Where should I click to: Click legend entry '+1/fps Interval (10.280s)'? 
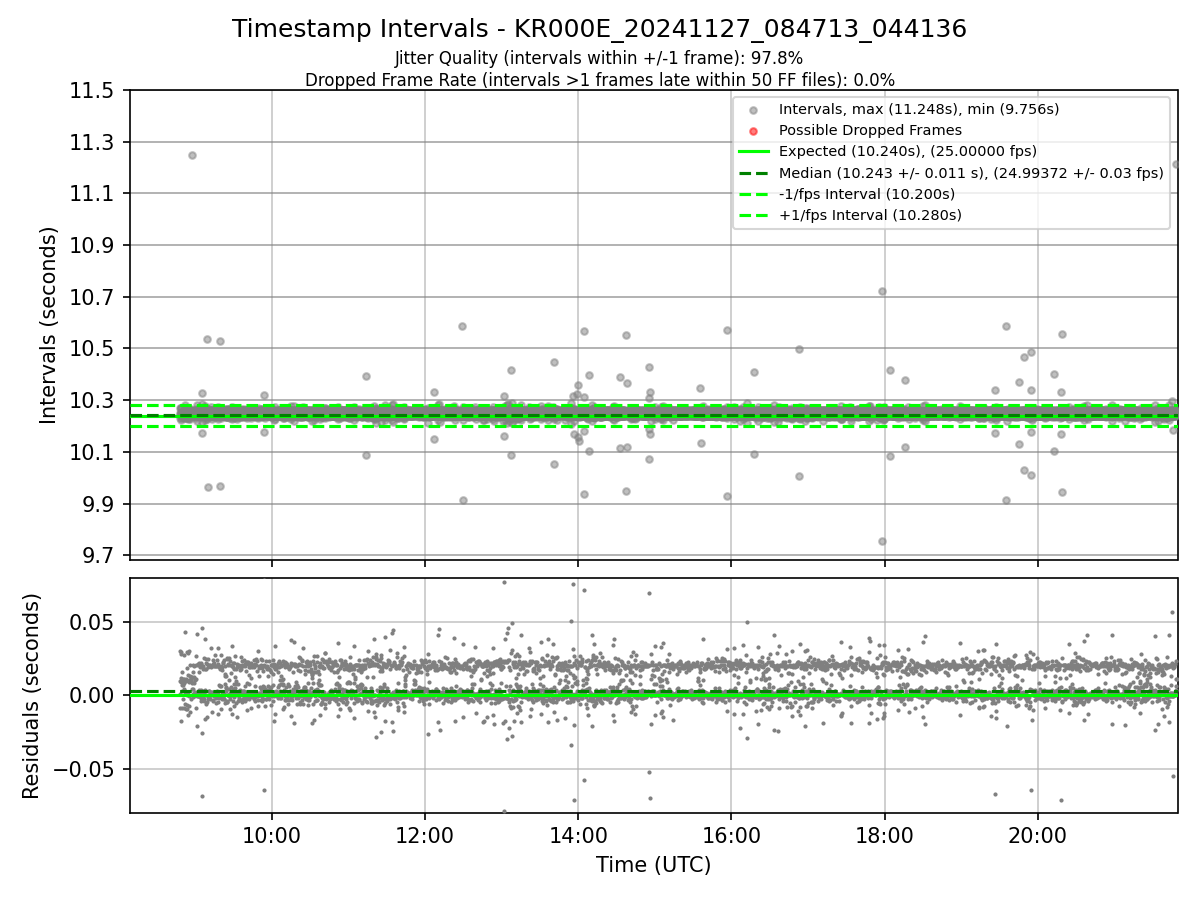point(870,215)
